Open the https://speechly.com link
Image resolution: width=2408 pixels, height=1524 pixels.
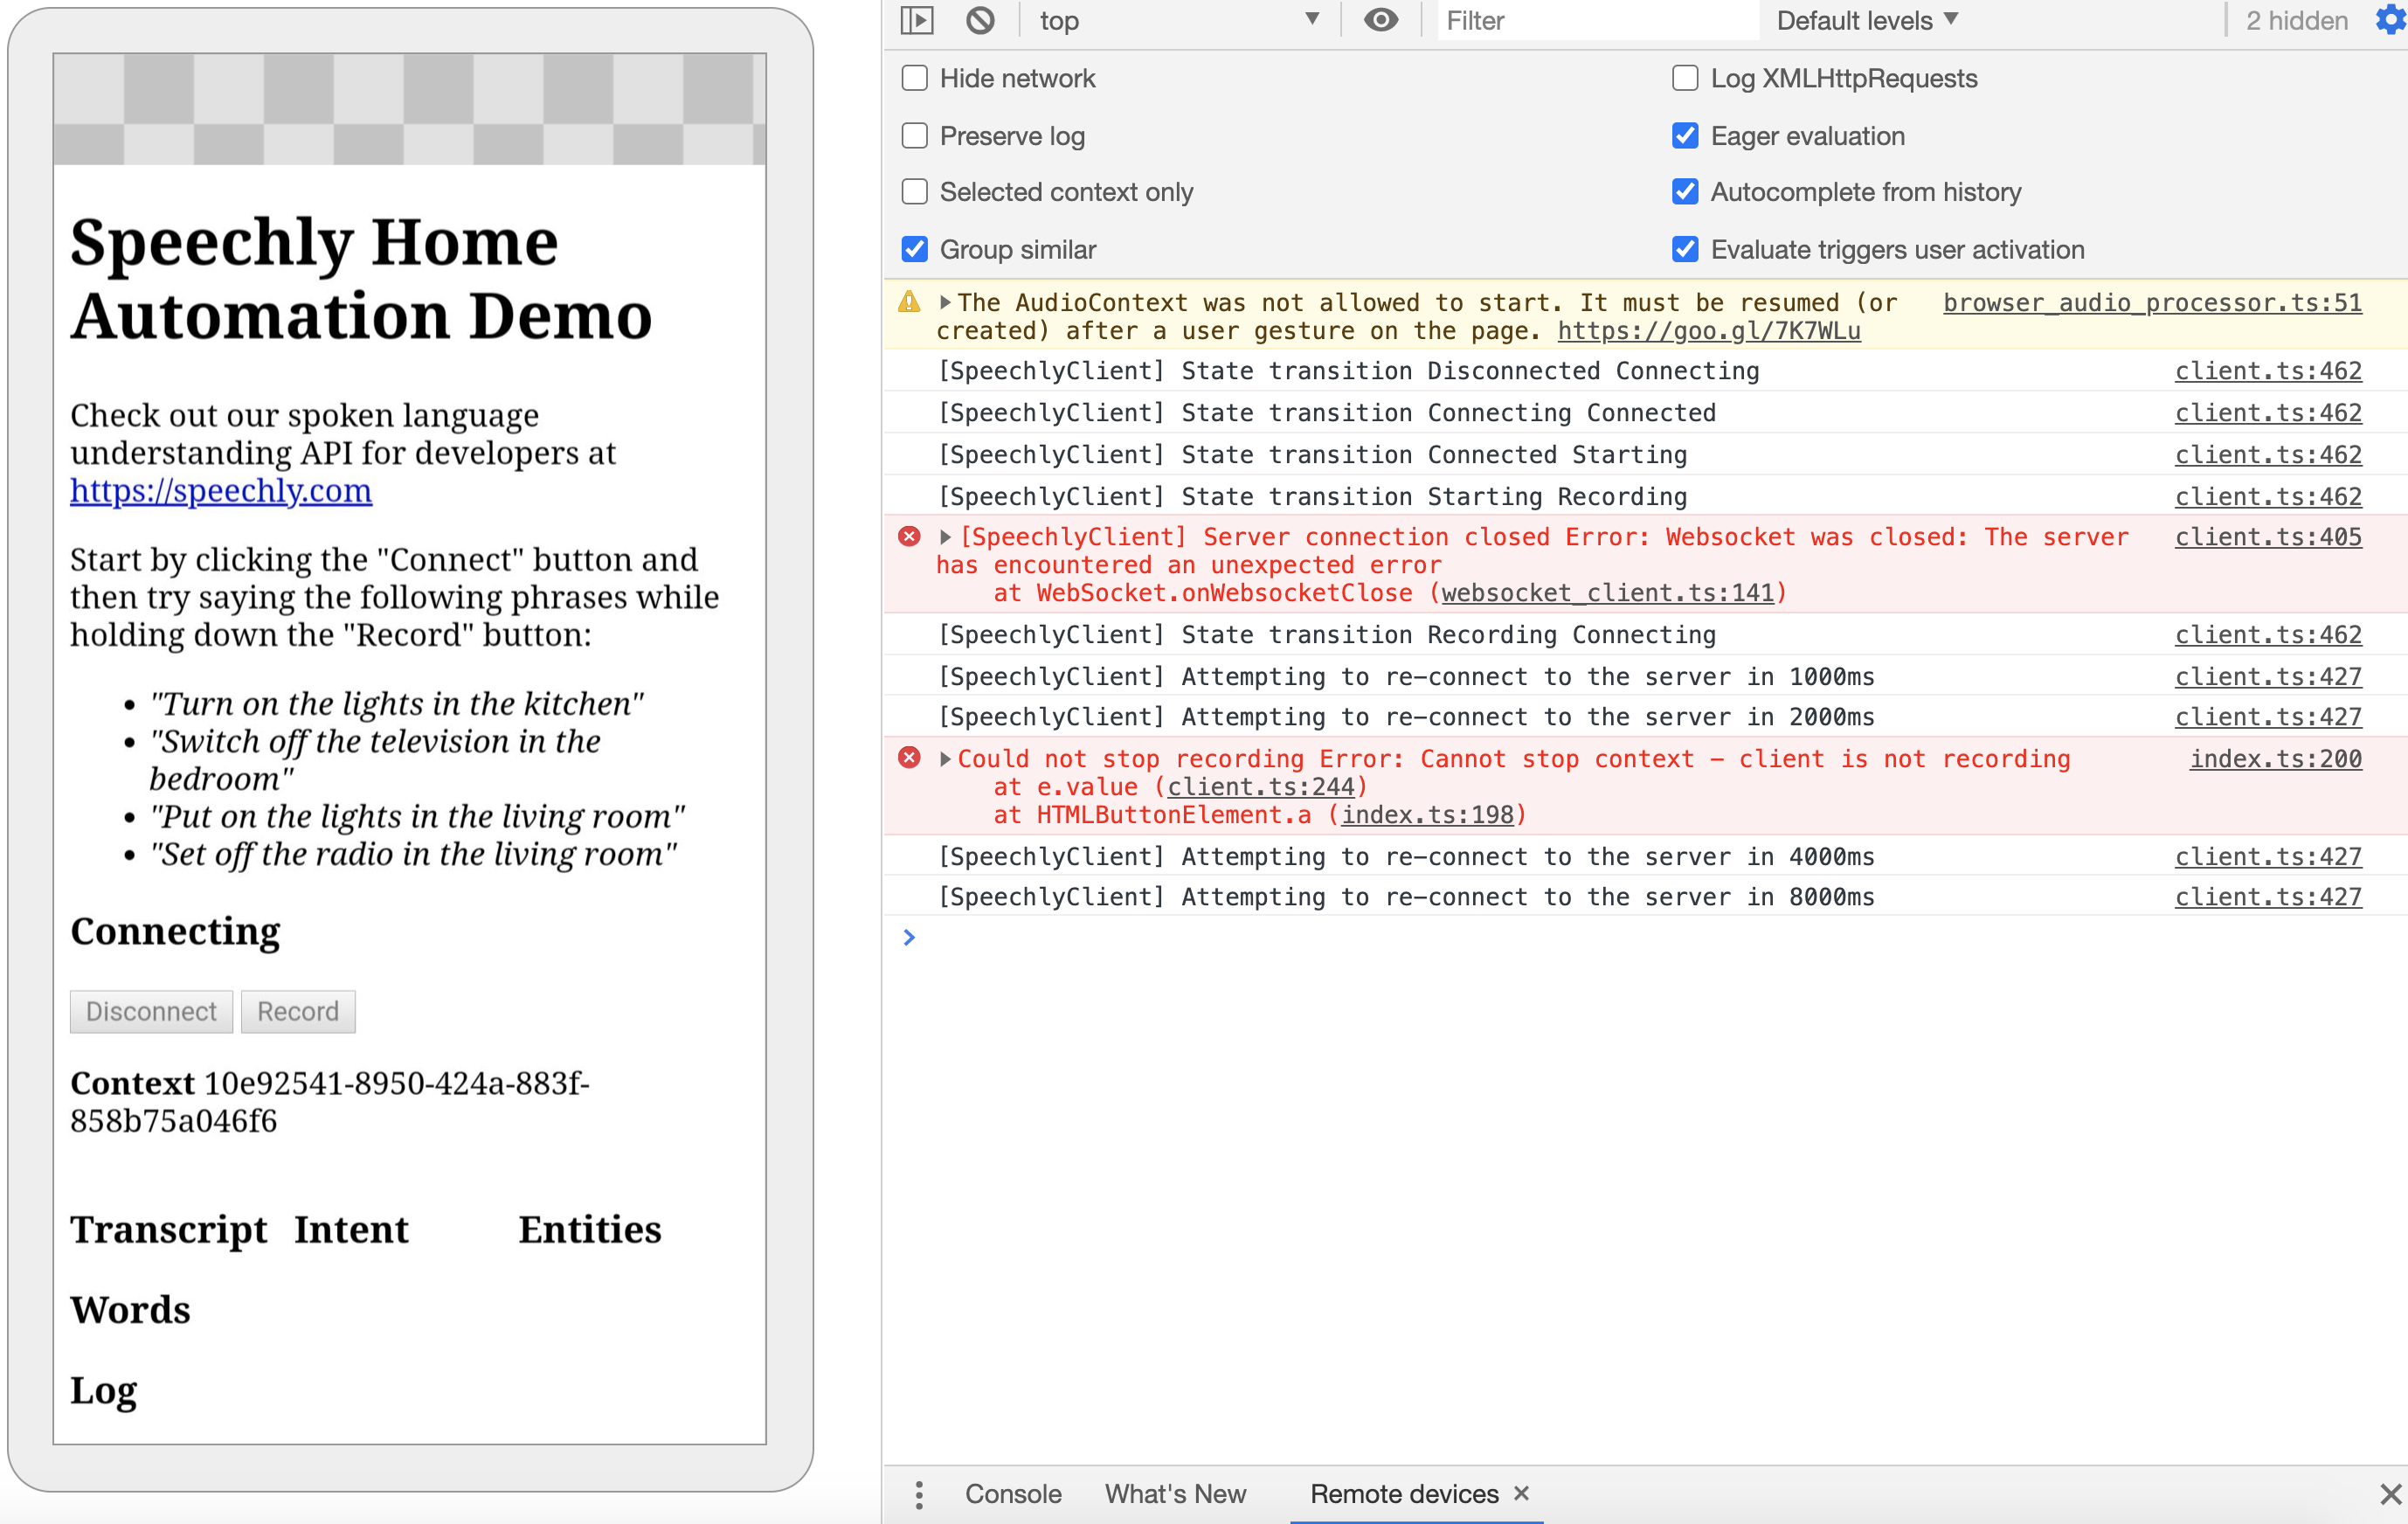click(220, 490)
